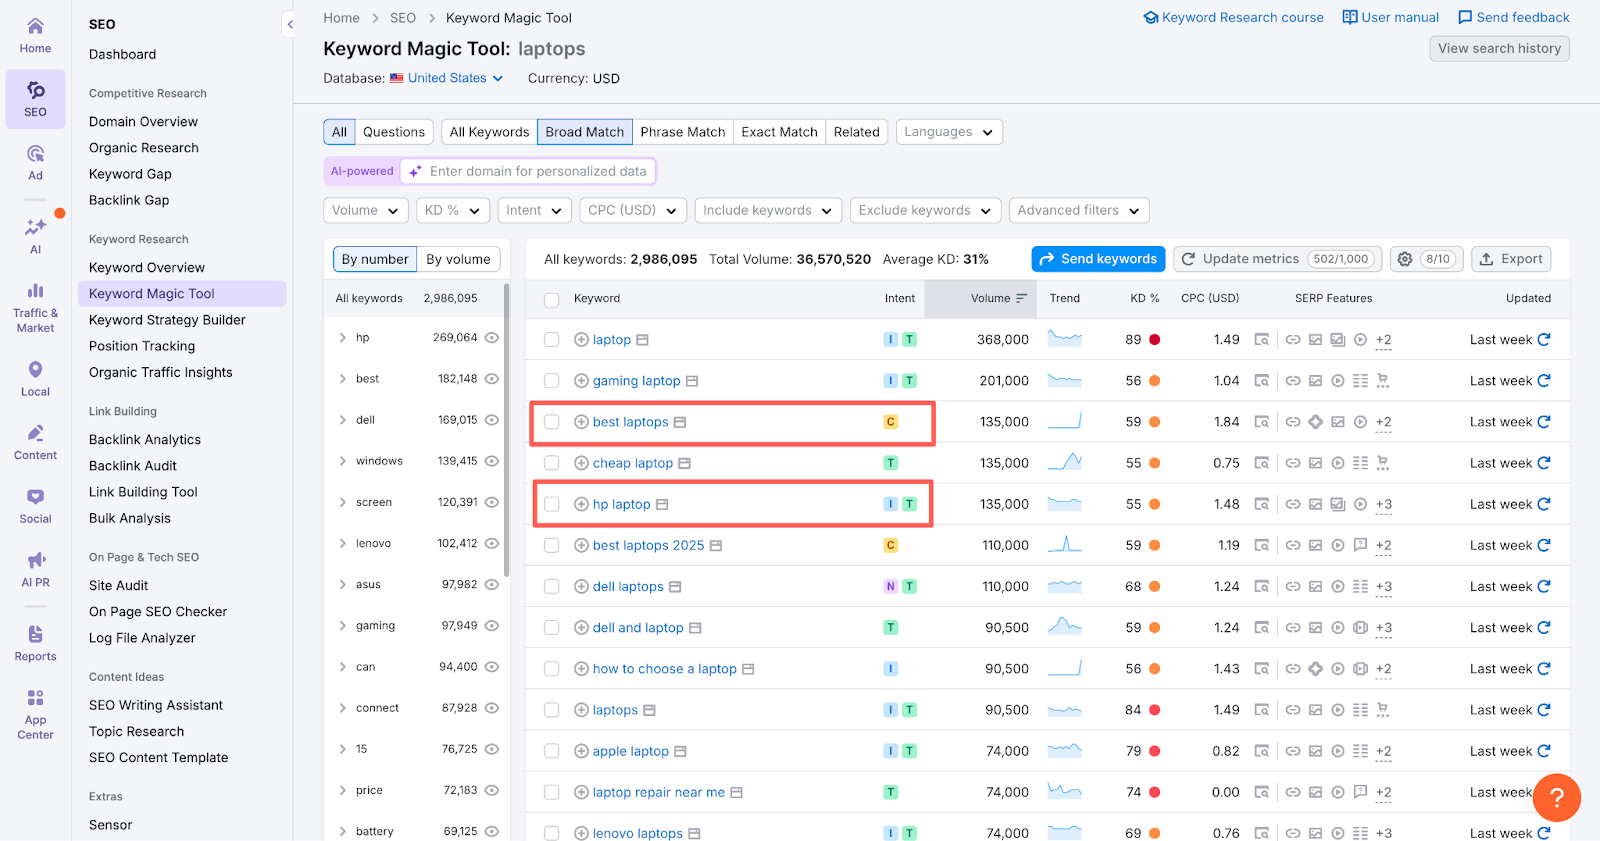Viewport: 1600px width, 841px height.
Task: Check the best laptops 2025 checkbox
Action: point(551,546)
